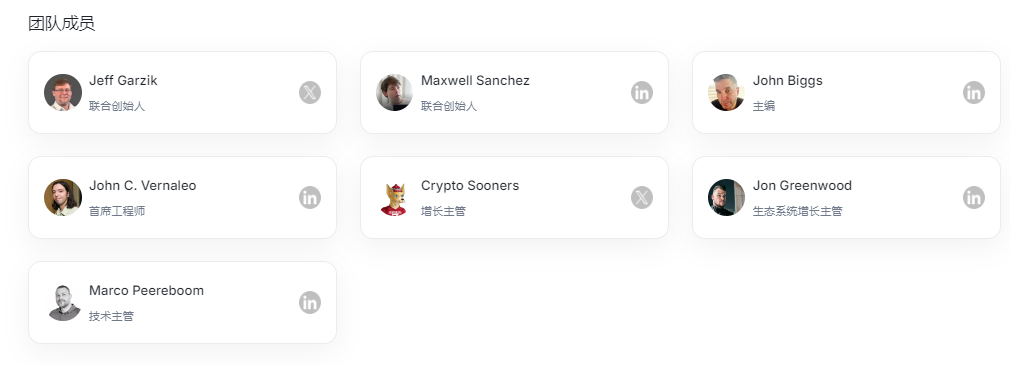Click Jeff Garzik's avatar photo
Image resolution: width=1010 pixels, height=365 pixels.
click(x=63, y=93)
